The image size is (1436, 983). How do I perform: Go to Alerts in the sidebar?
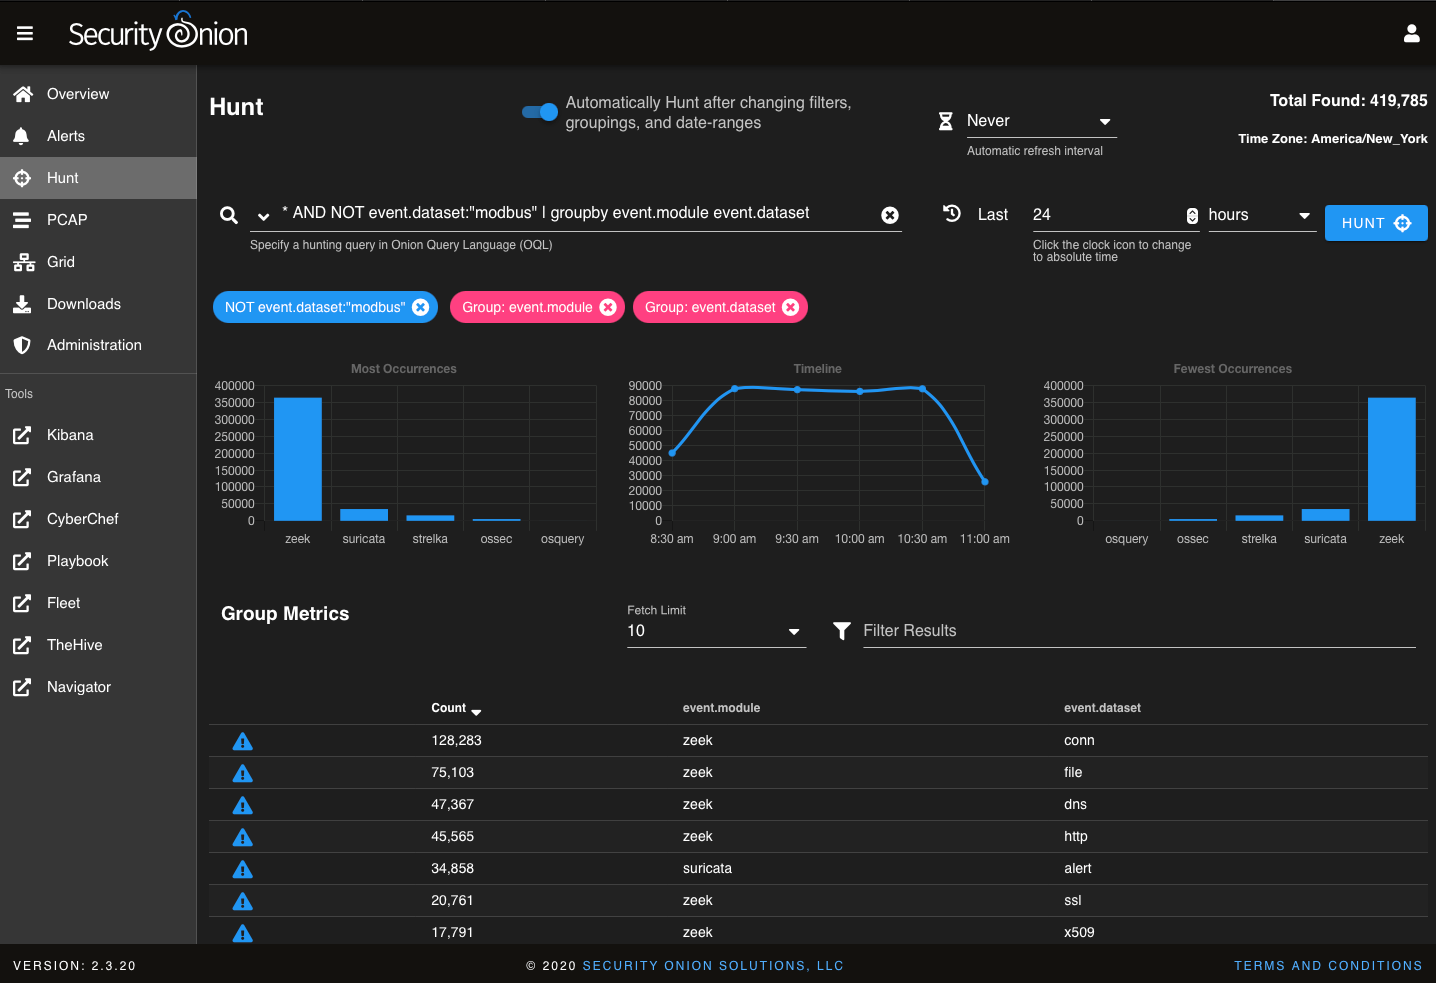point(66,136)
